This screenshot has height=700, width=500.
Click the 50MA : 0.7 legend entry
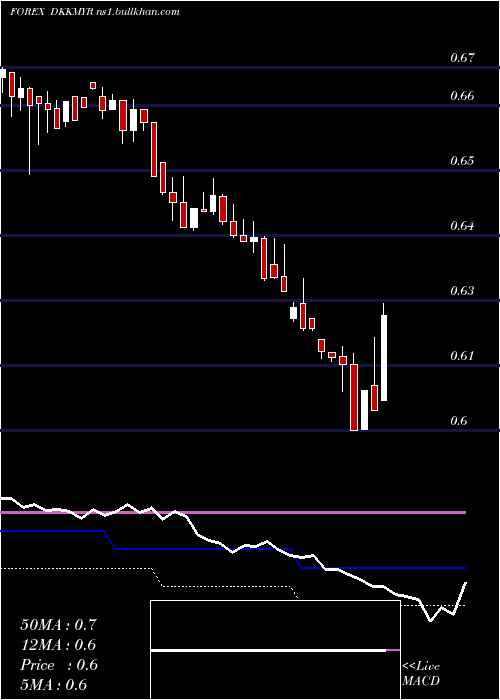tap(58, 625)
